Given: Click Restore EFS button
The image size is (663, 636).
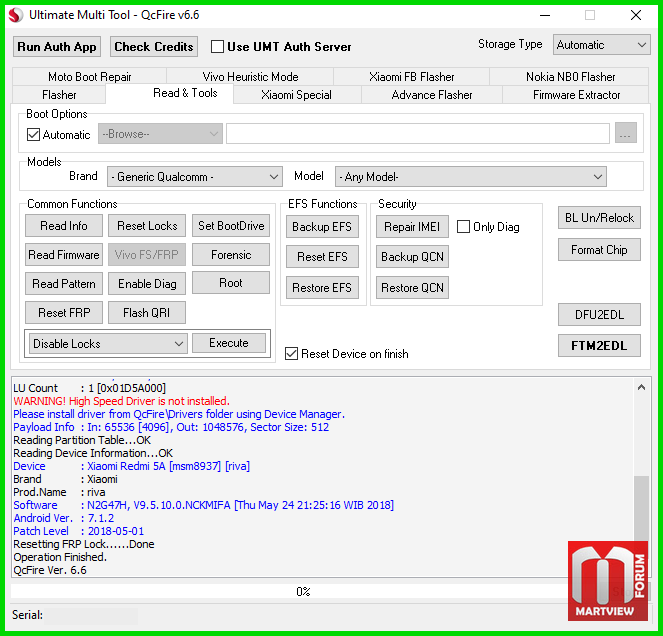Looking at the screenshot, I should pyautogui.click(x=322, y=288).
